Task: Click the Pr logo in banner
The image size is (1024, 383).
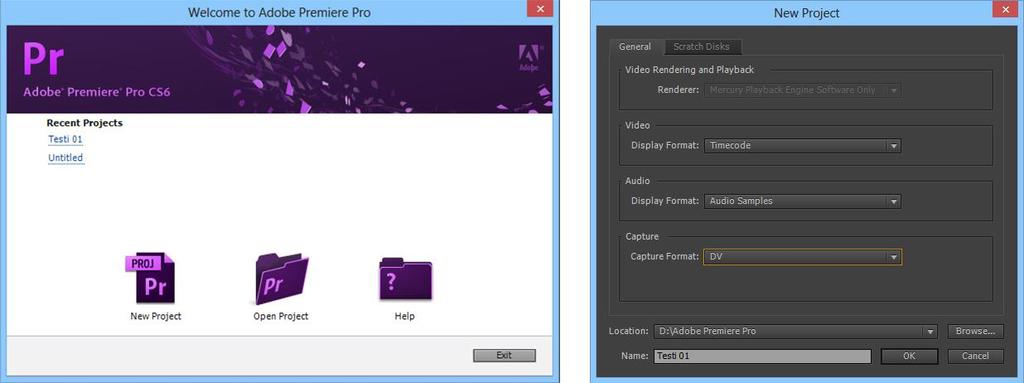Action: (x=44, y=59)
